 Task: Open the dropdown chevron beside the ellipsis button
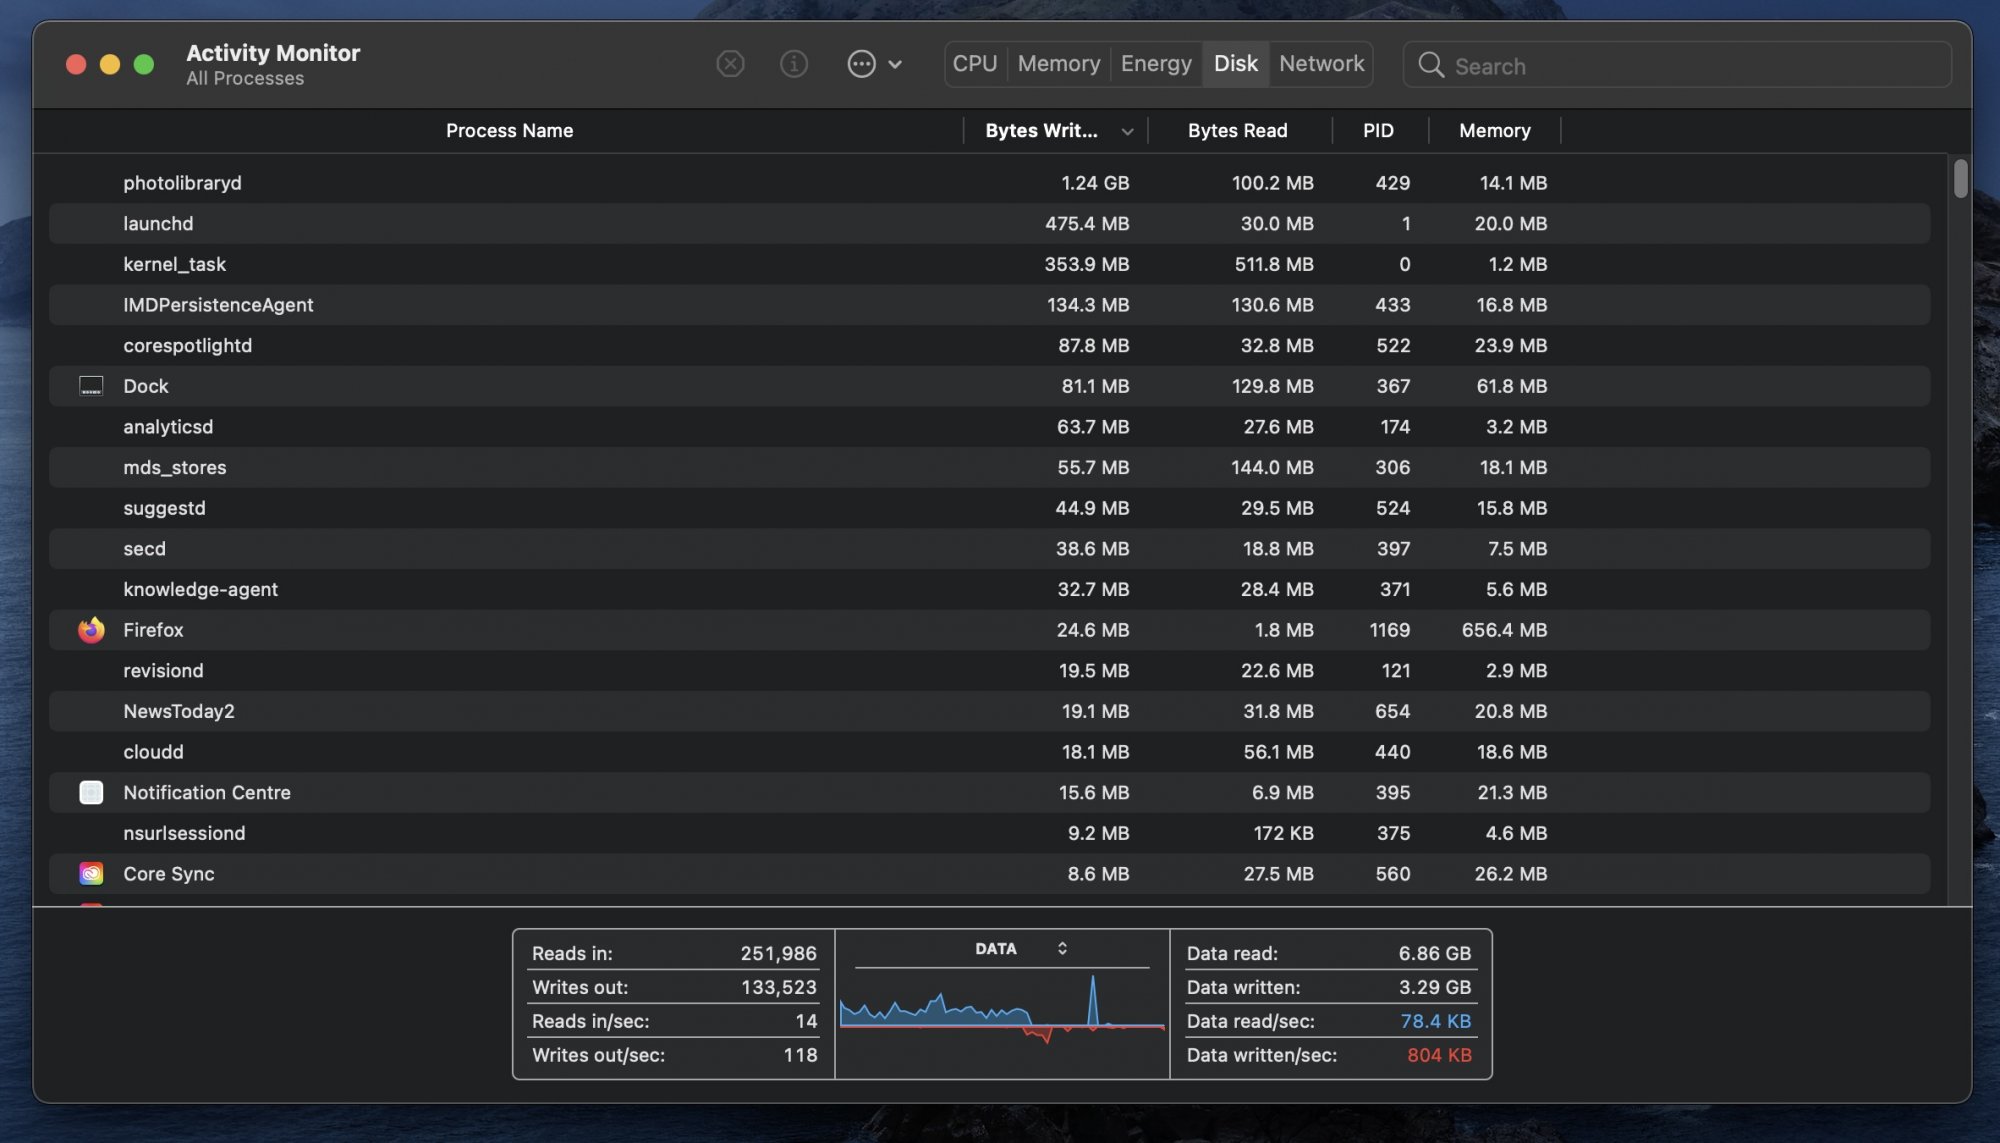[x=895, y=65]
